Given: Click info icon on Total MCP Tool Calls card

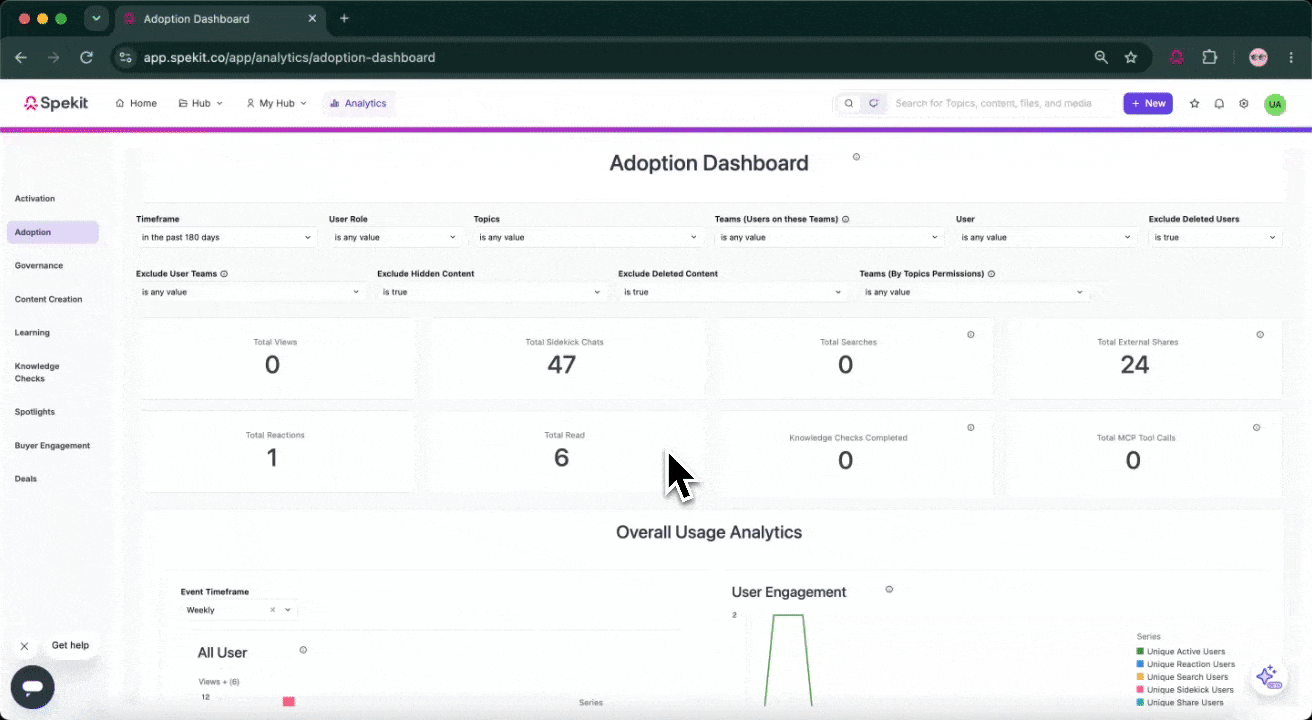Looking at the screenshot, I should click(1257, 428).
